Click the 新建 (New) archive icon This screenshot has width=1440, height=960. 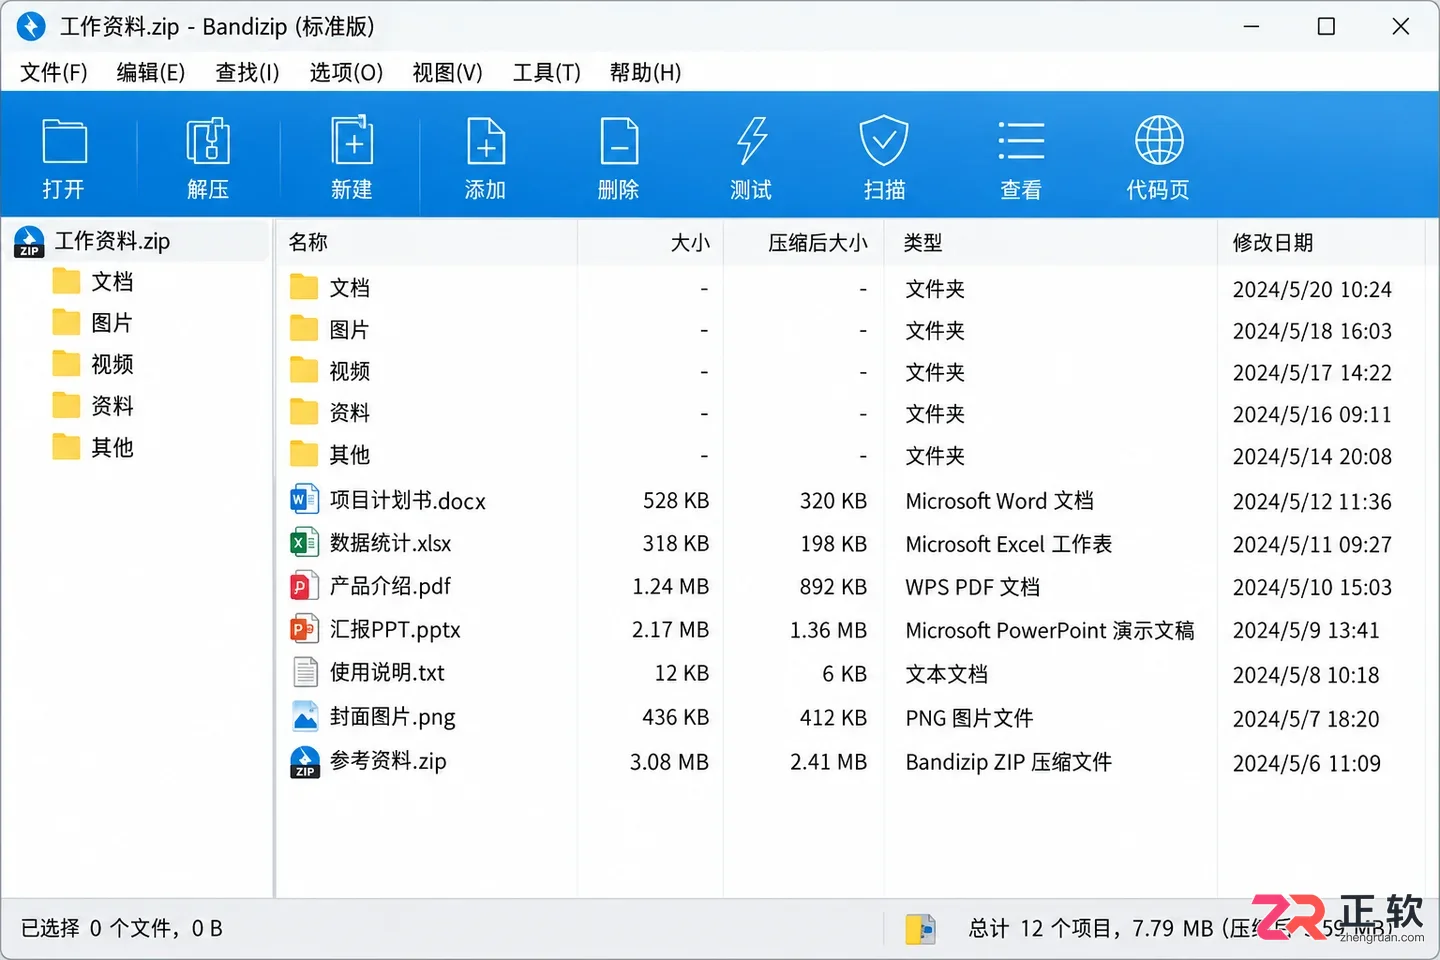pyautogui.click(x=352, y=140)
